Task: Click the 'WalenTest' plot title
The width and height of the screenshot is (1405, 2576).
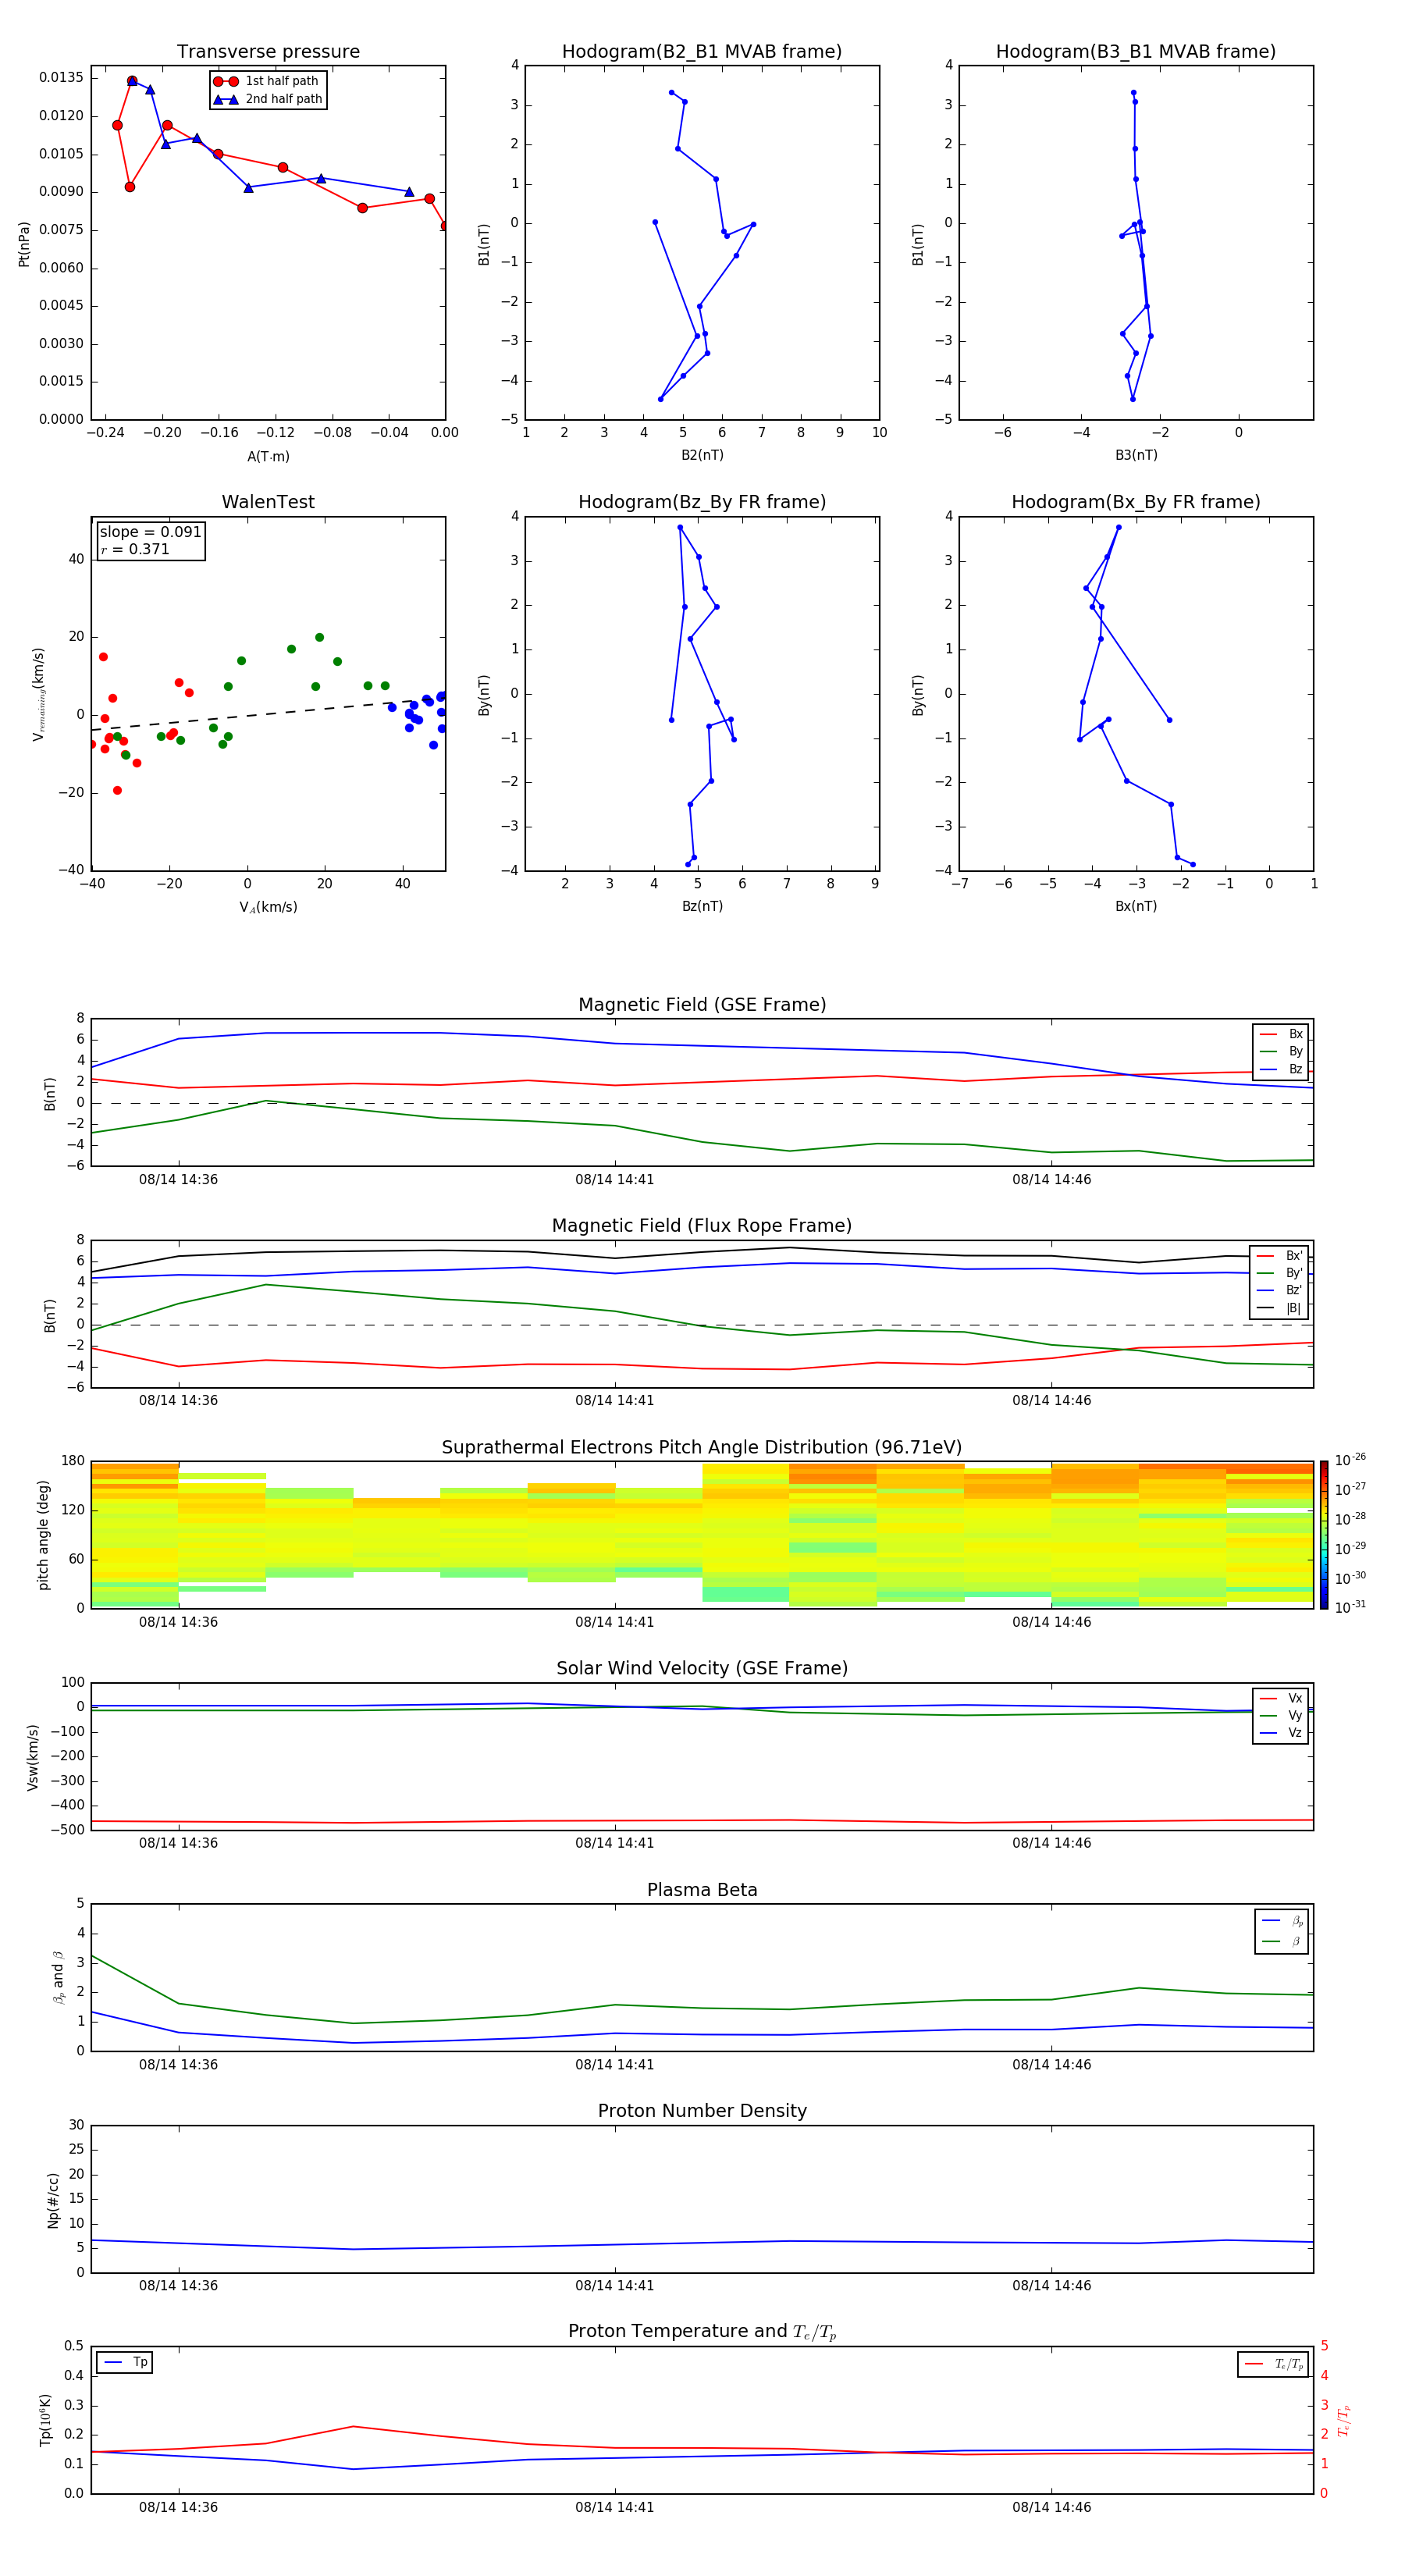Action: point(268,502)
